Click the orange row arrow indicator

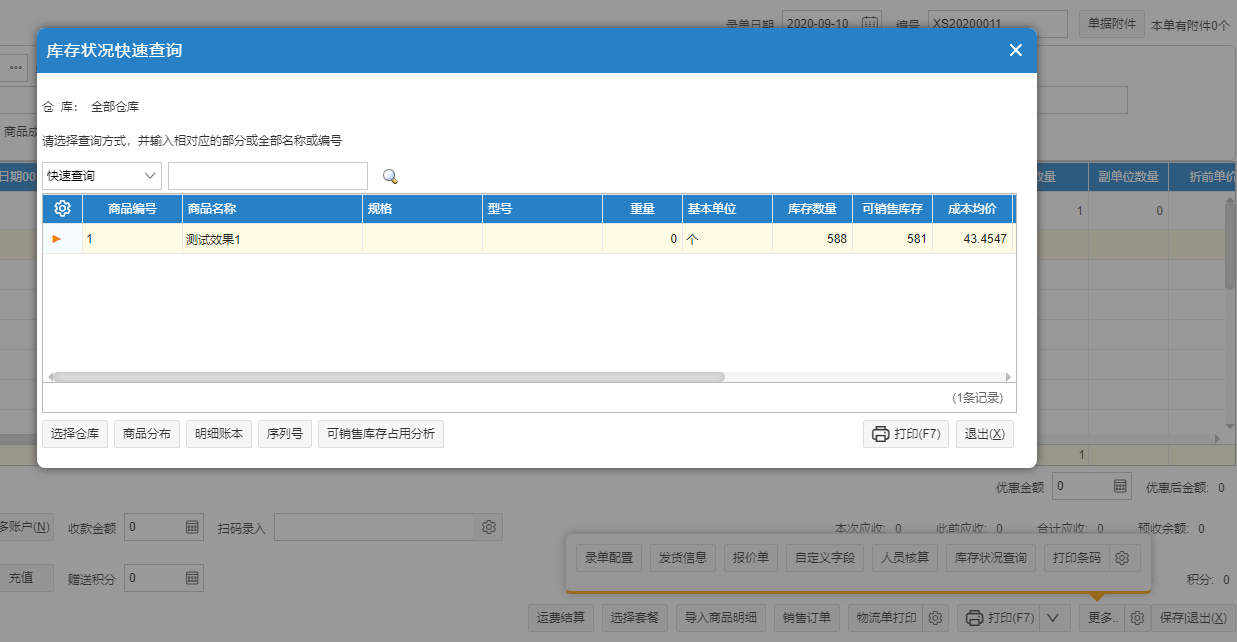pos(57,238)
